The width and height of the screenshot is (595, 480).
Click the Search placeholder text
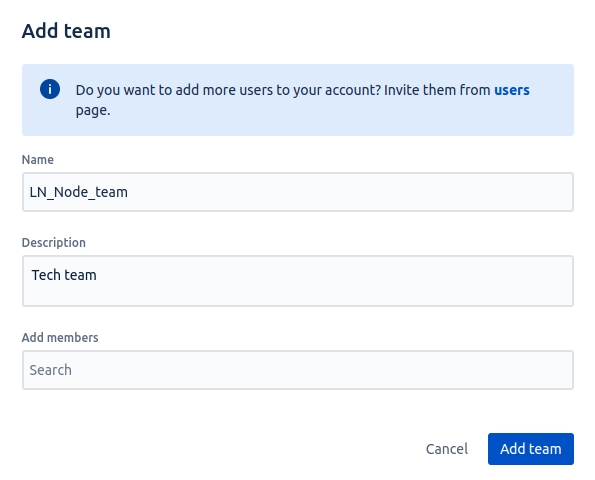(50, 370)
